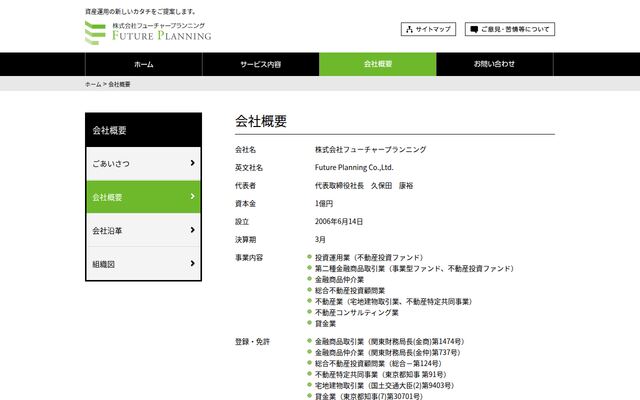Click the speech bubble icon in ご意見 button

point(474,29)
